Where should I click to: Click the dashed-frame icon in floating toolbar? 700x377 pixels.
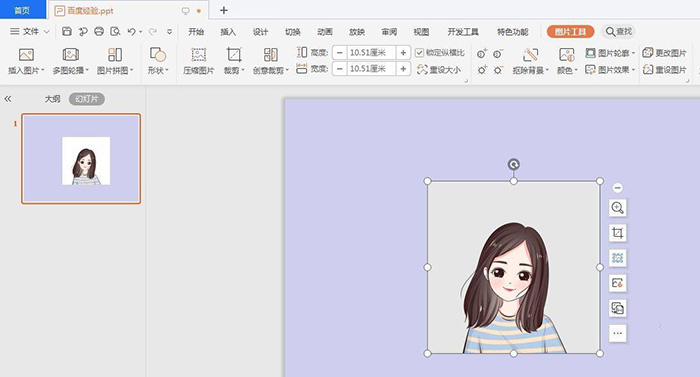[x=617, y=258]
